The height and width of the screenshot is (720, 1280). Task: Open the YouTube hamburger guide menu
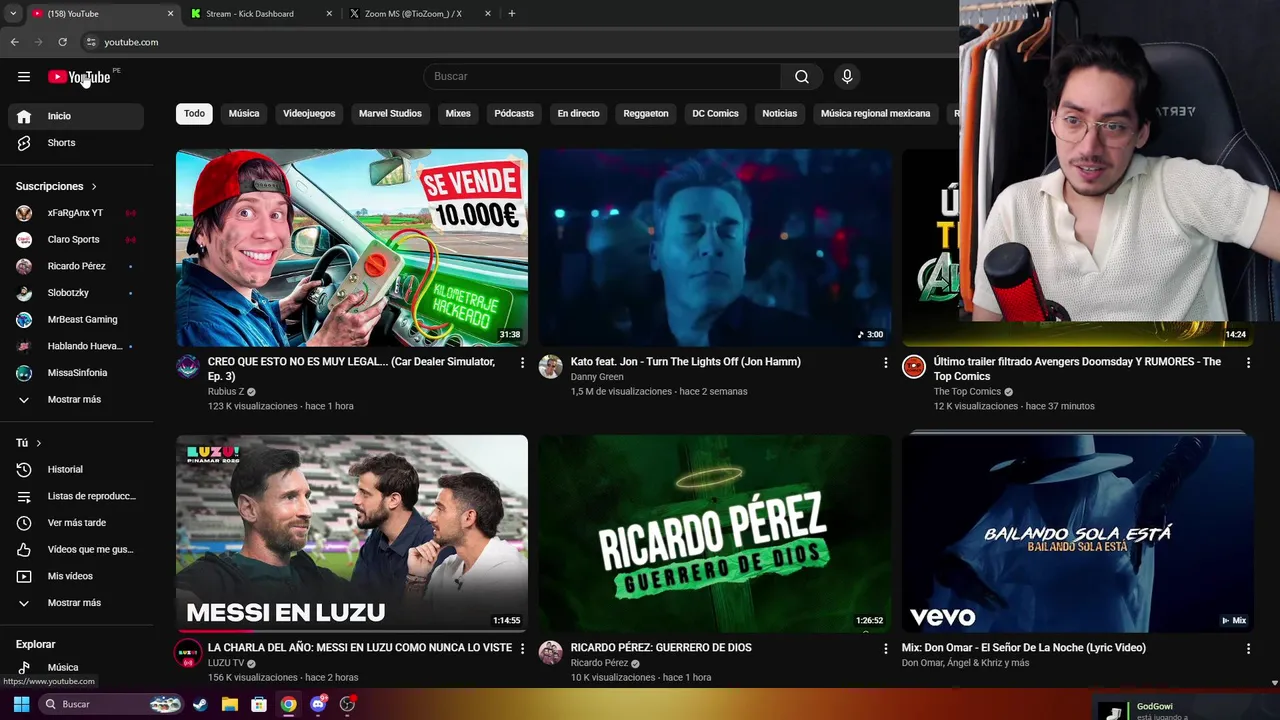24,77
